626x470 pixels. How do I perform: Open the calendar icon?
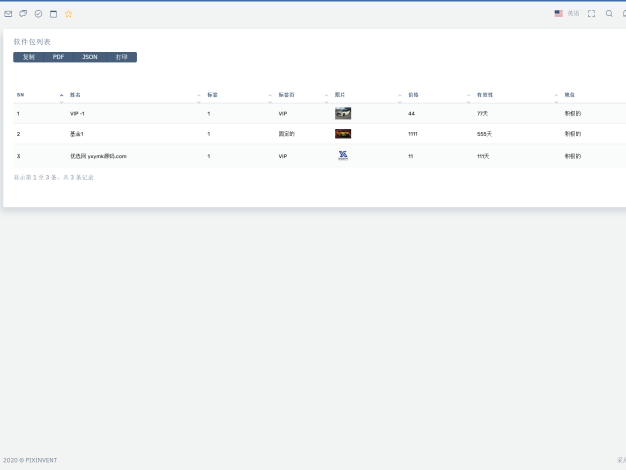[53, 14]
